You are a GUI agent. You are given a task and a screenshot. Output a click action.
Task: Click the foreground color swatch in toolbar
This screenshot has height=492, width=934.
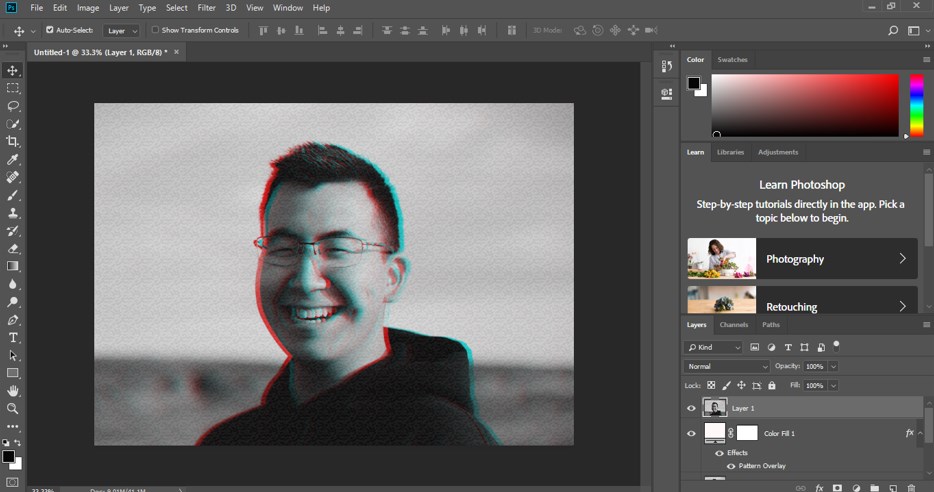8,456
